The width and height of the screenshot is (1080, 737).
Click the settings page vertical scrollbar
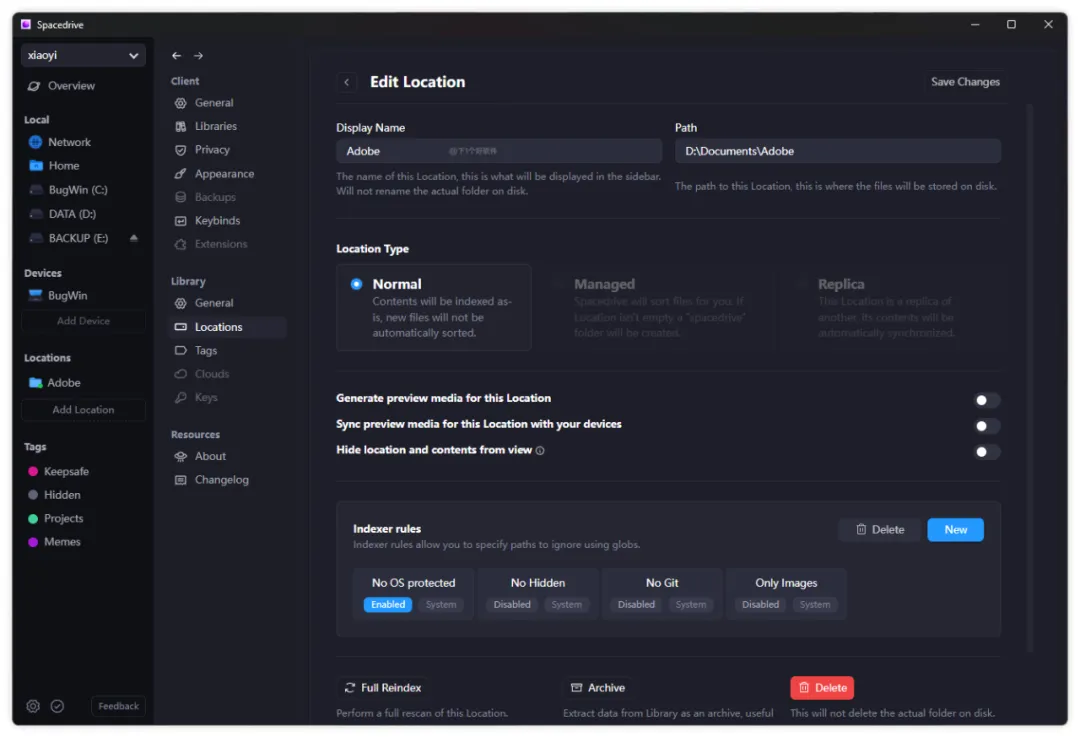pos(1030,377)
